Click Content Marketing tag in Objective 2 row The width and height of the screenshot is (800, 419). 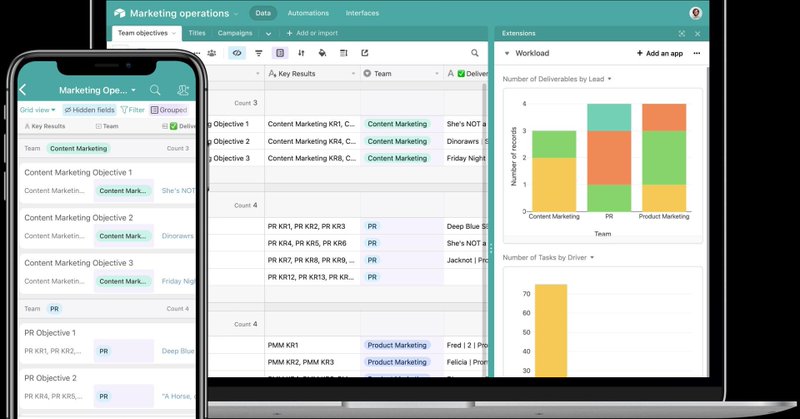(397, 141)
